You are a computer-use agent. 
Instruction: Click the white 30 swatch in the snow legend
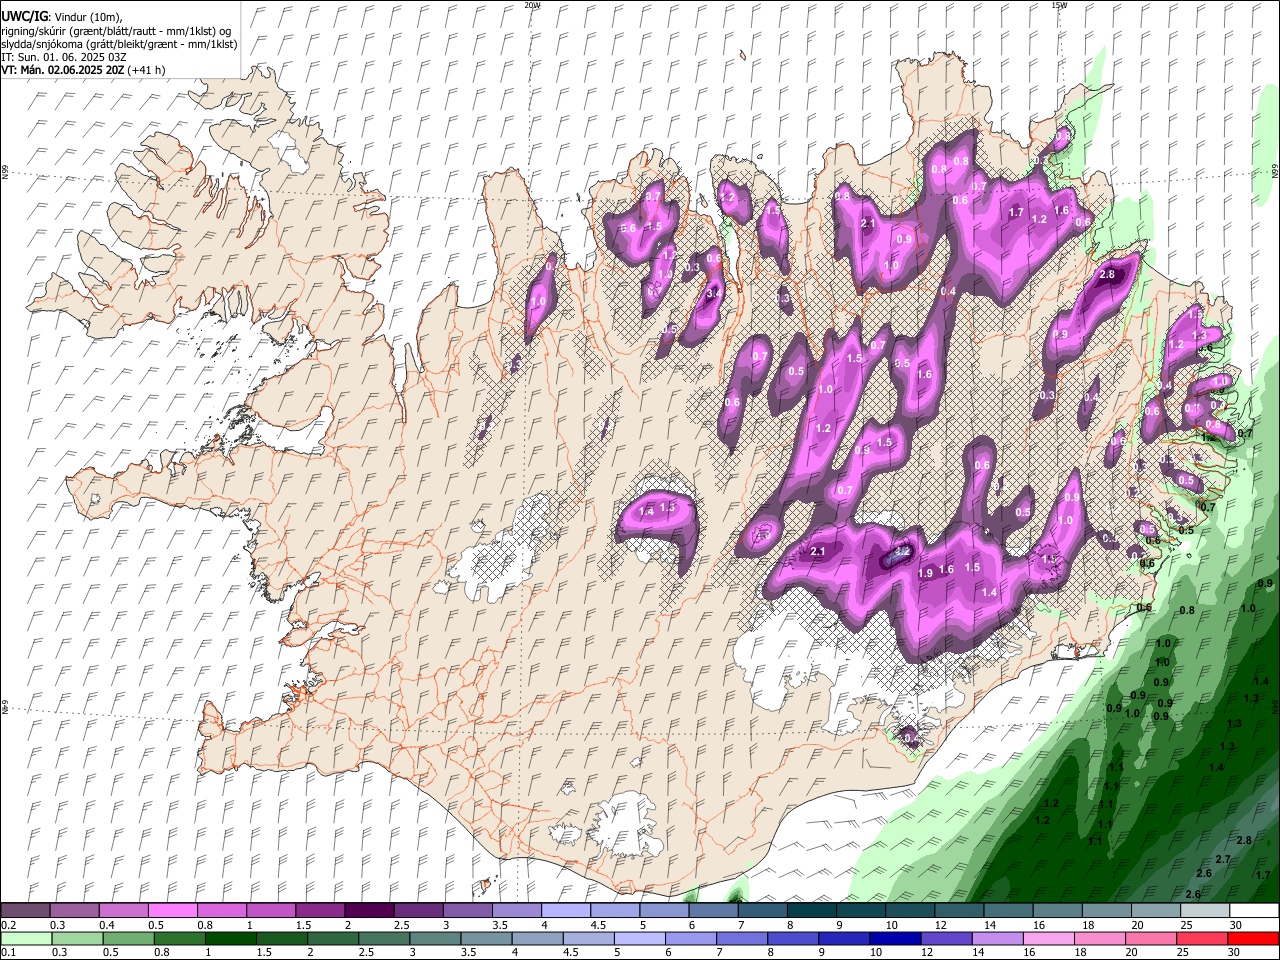(x=1254, y=910)
